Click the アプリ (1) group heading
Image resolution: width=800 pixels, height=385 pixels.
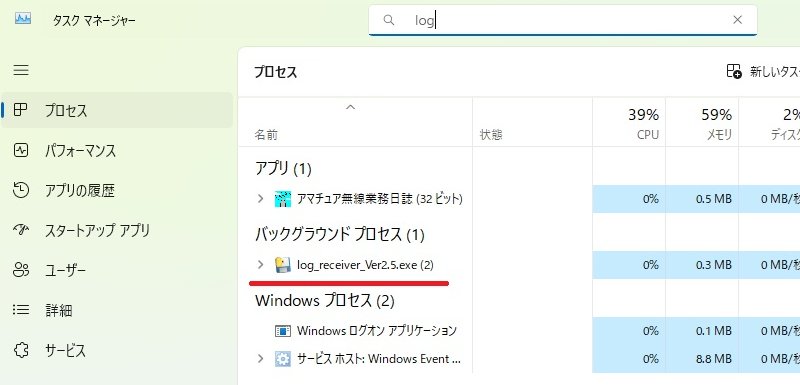point(283,168)
